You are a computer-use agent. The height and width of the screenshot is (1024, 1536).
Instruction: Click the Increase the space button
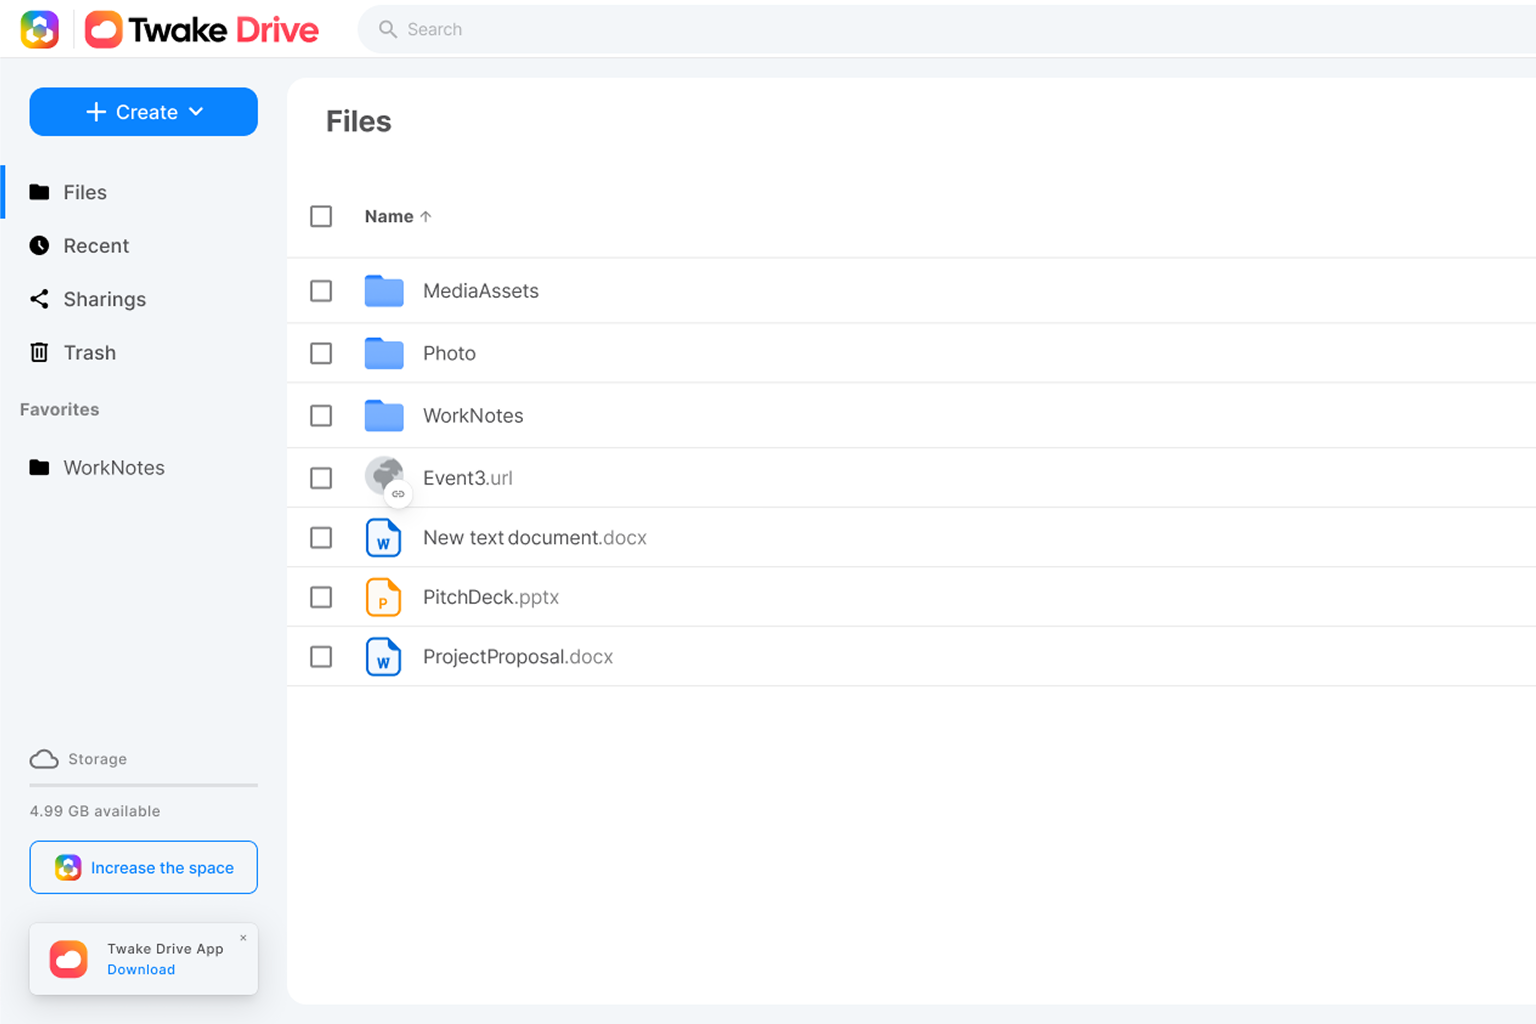click(143, 867)
